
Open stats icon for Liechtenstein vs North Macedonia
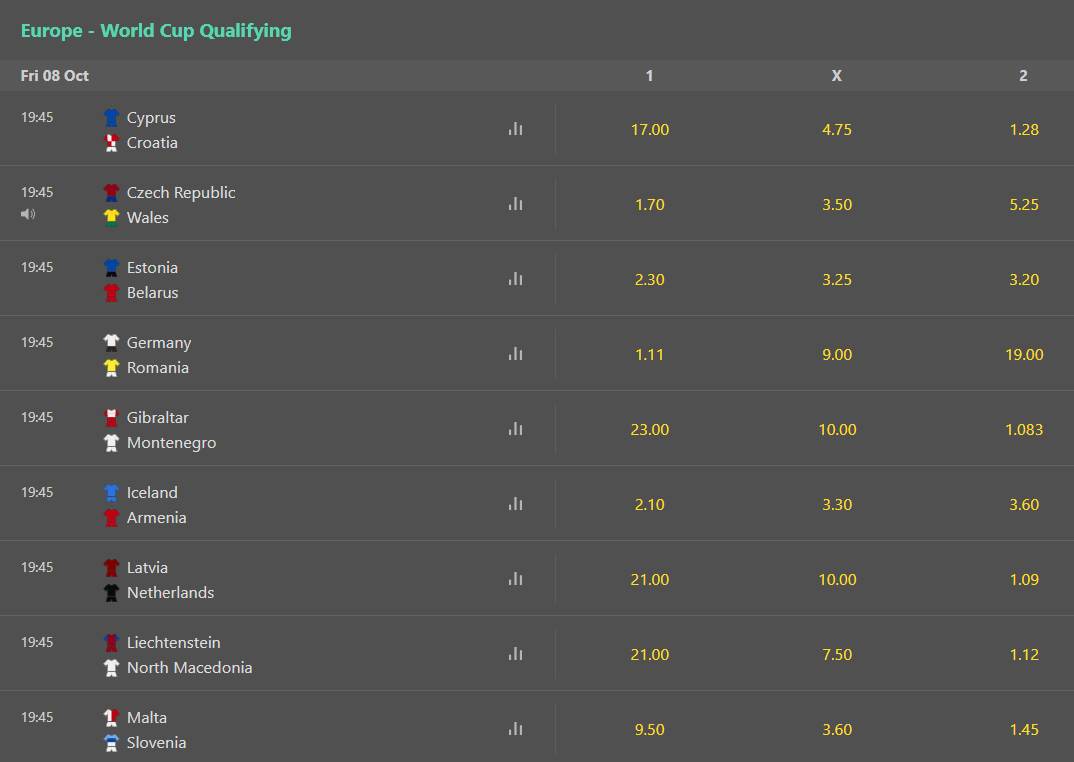[x=516, y=654]
